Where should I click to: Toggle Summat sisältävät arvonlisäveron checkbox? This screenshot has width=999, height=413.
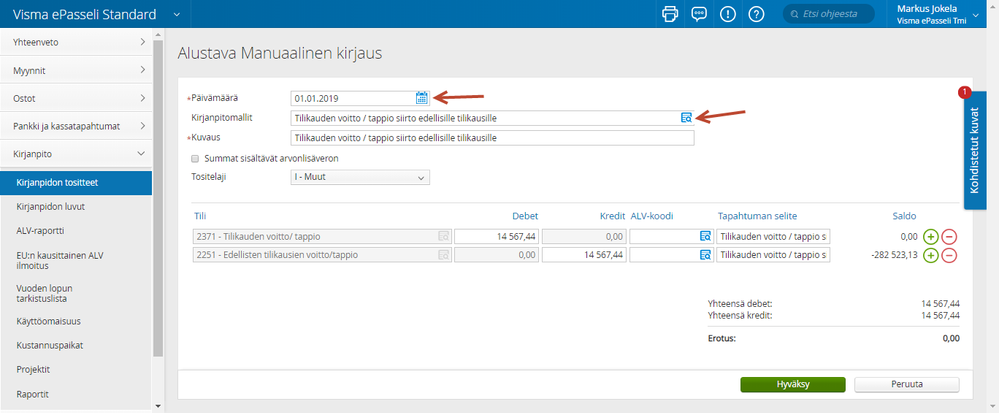pos(196,158)
